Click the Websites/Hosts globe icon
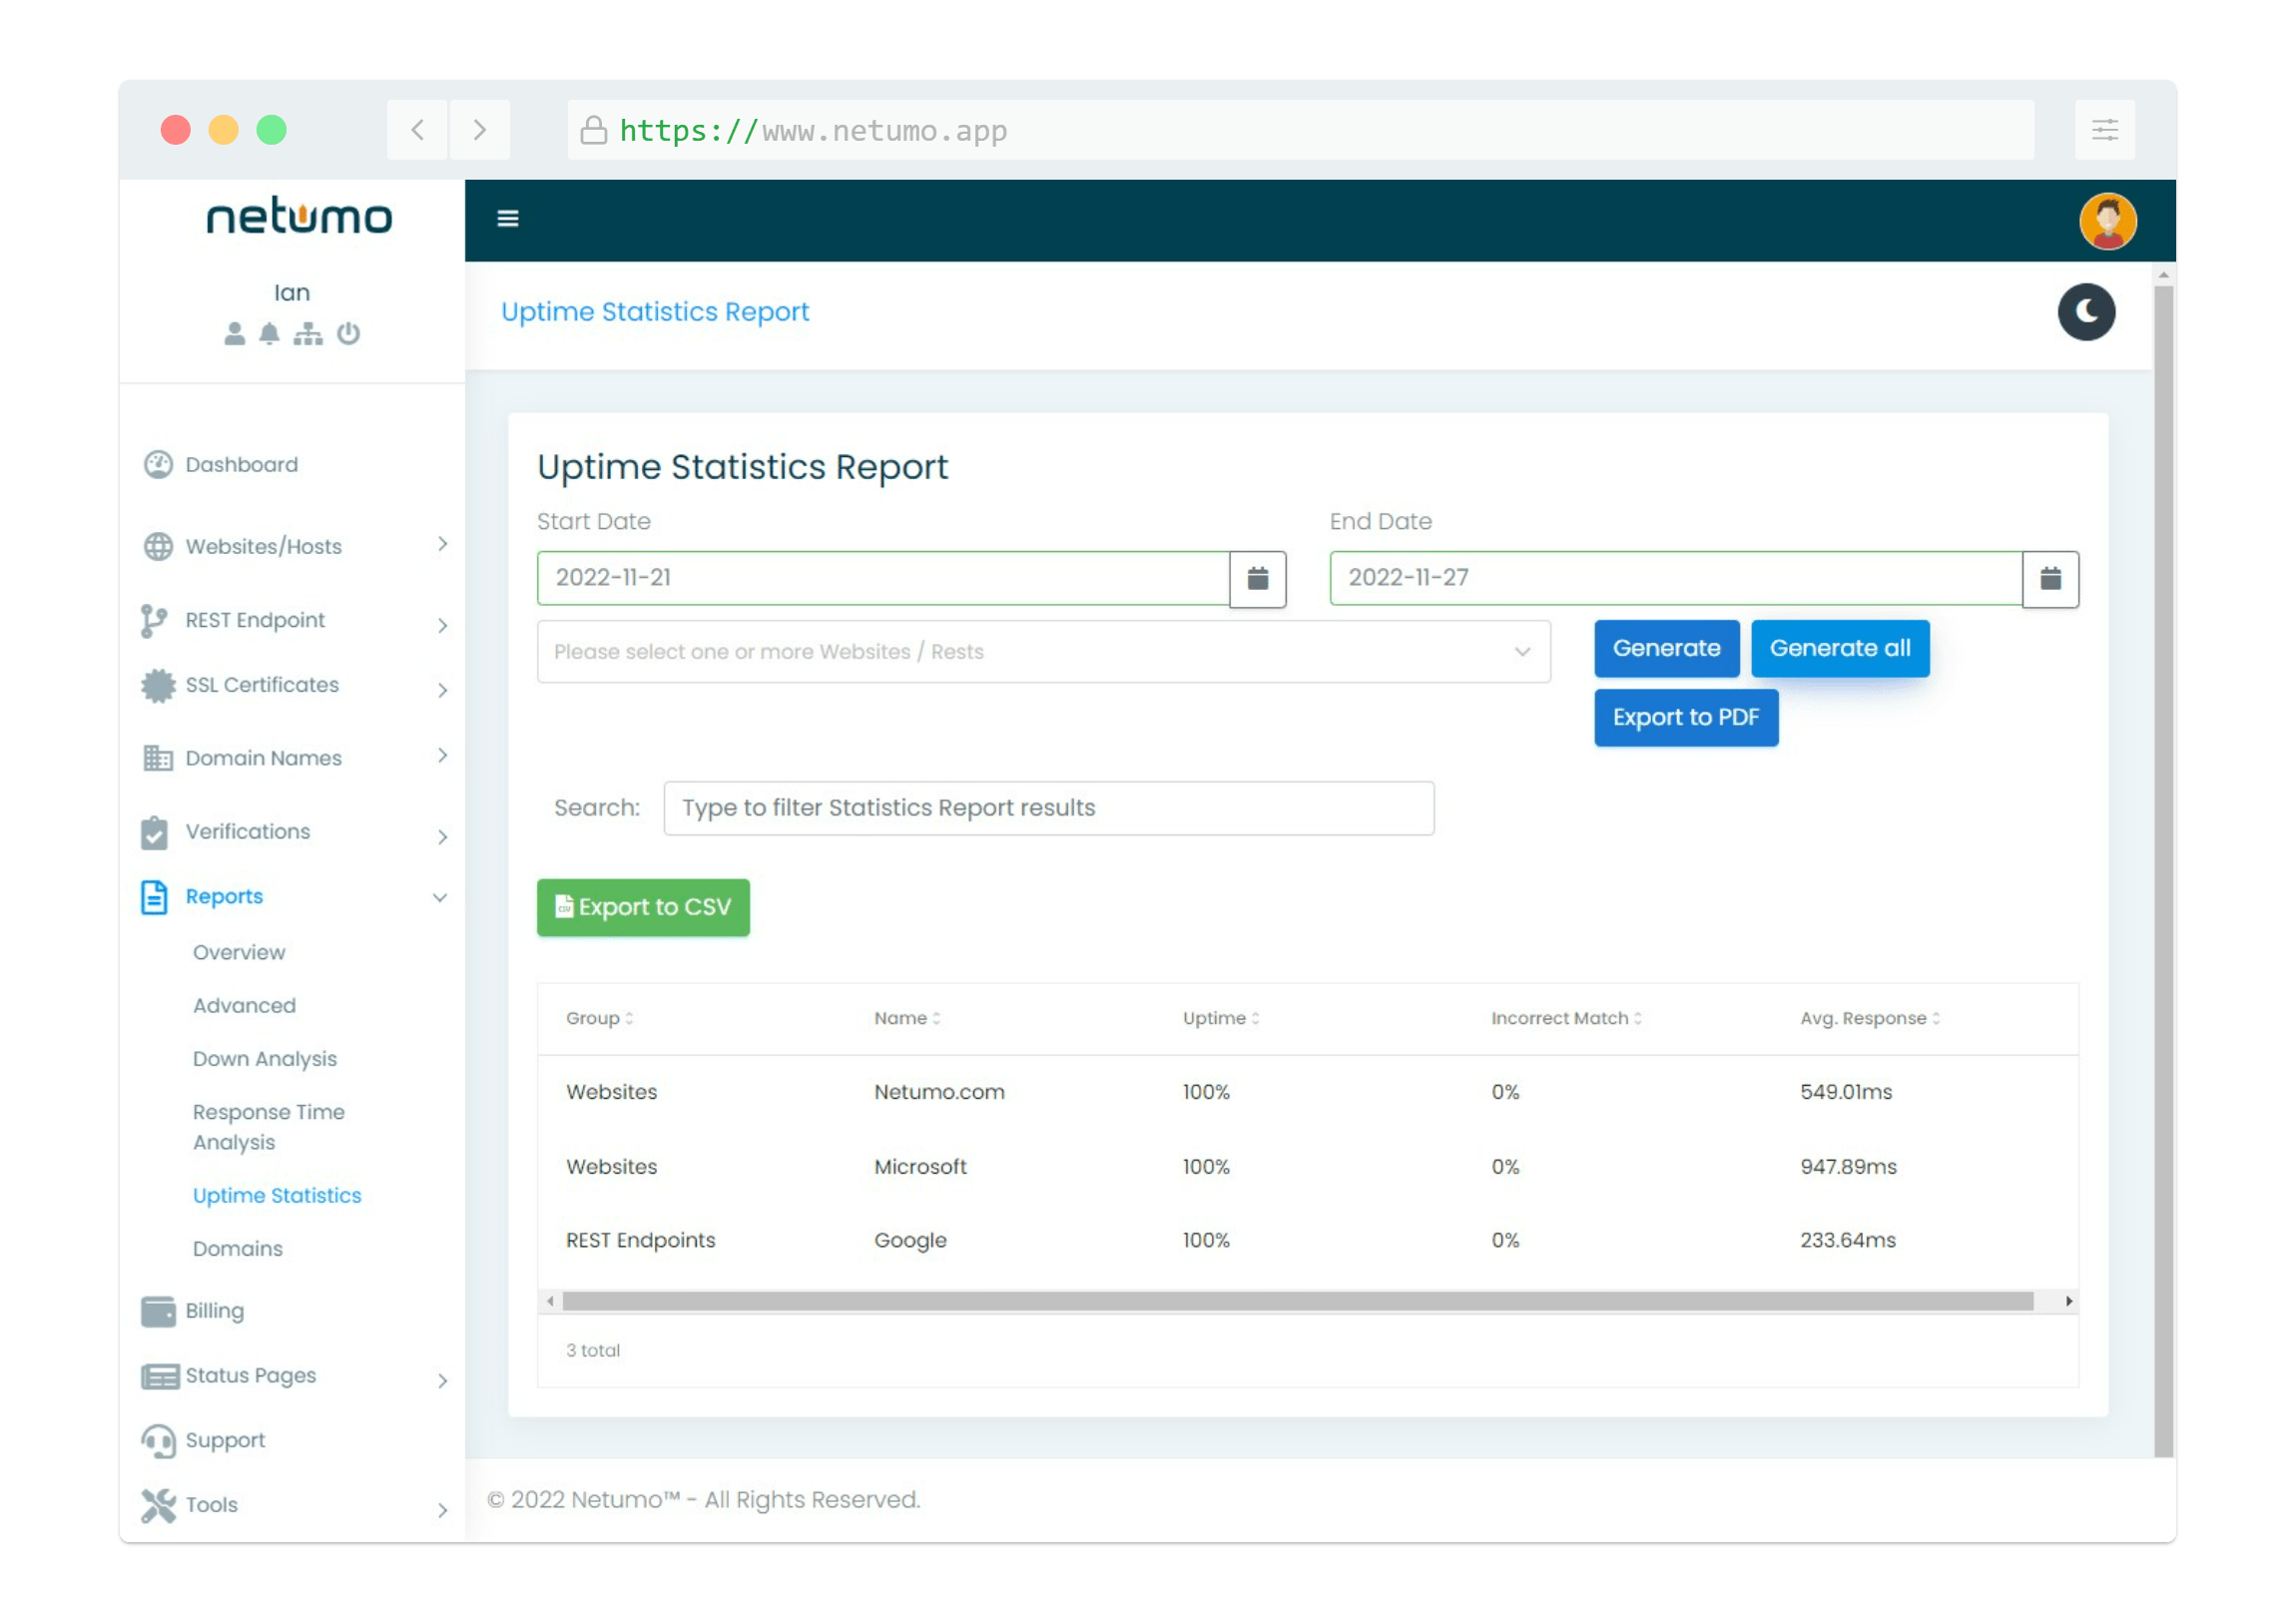2296x1622 pixels. coord(158,547)
